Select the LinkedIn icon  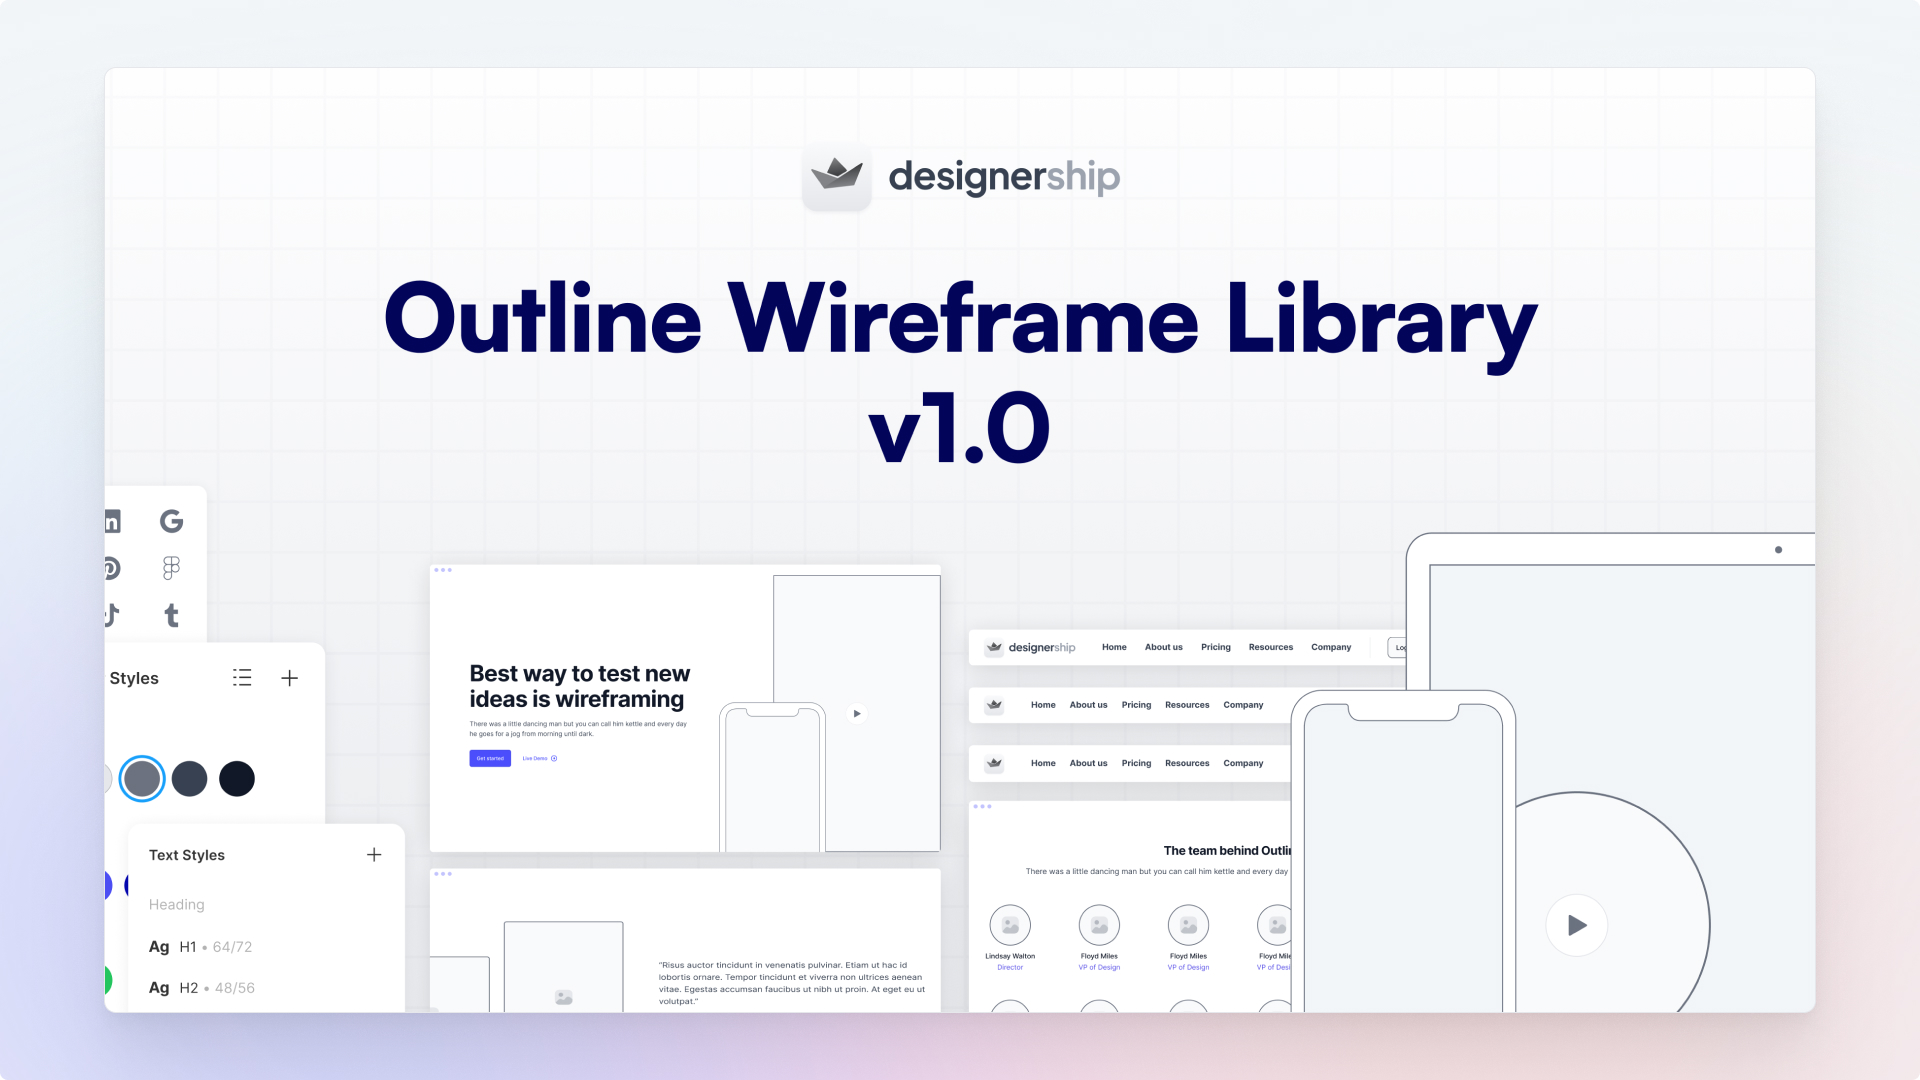coord(110,521)
